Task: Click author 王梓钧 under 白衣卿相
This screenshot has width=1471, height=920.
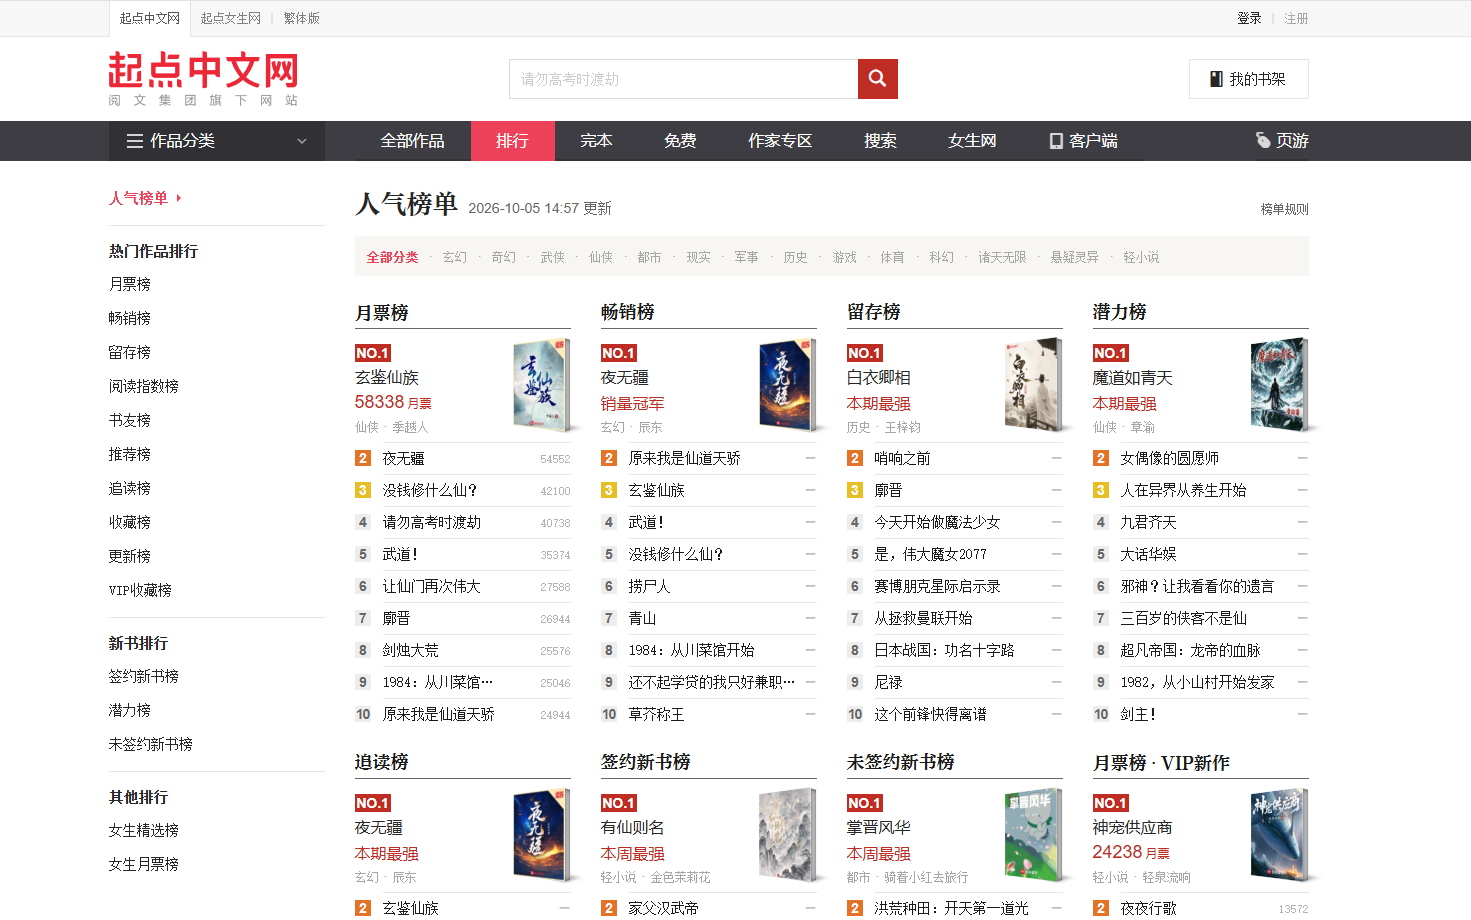Action: tap(902, 427)
